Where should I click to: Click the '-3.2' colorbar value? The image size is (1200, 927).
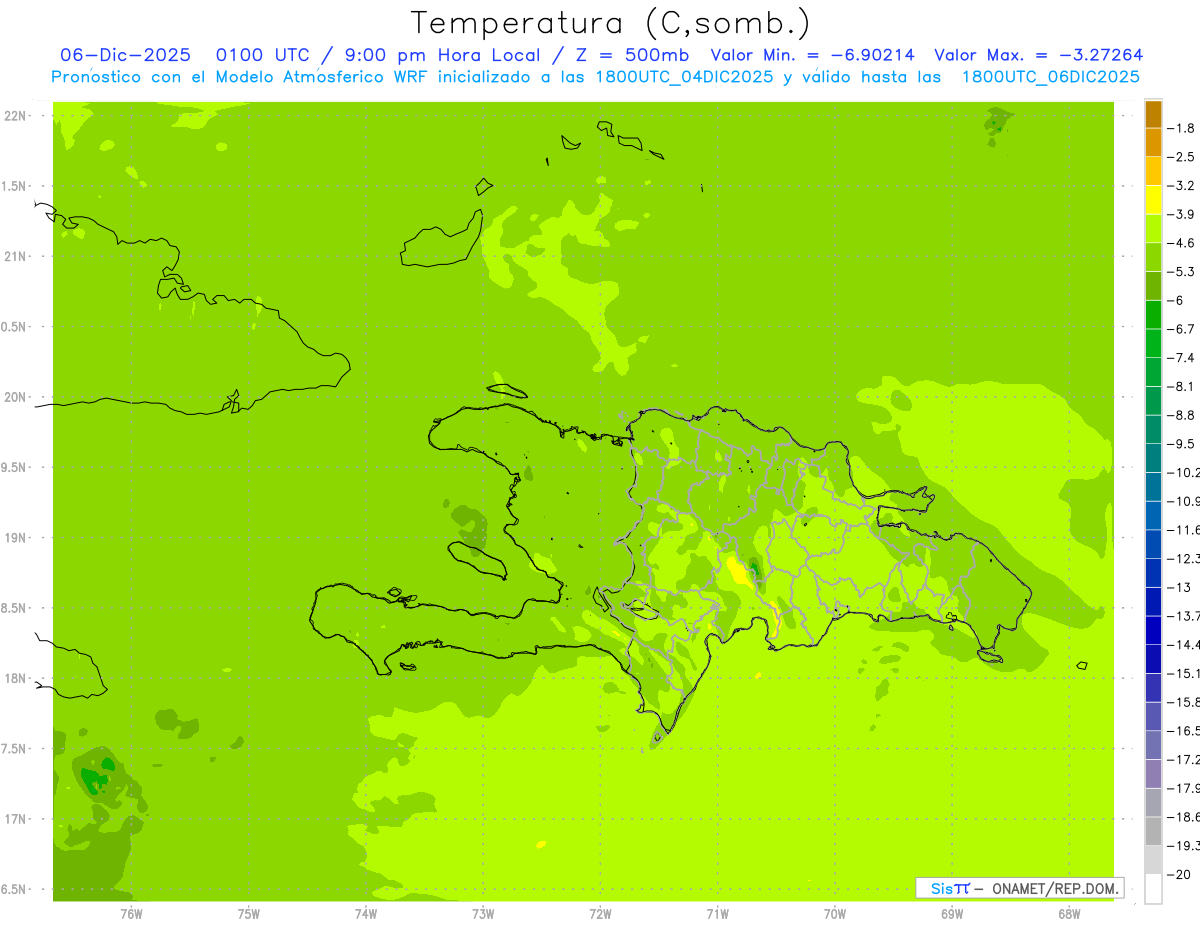pos(1182,186)
